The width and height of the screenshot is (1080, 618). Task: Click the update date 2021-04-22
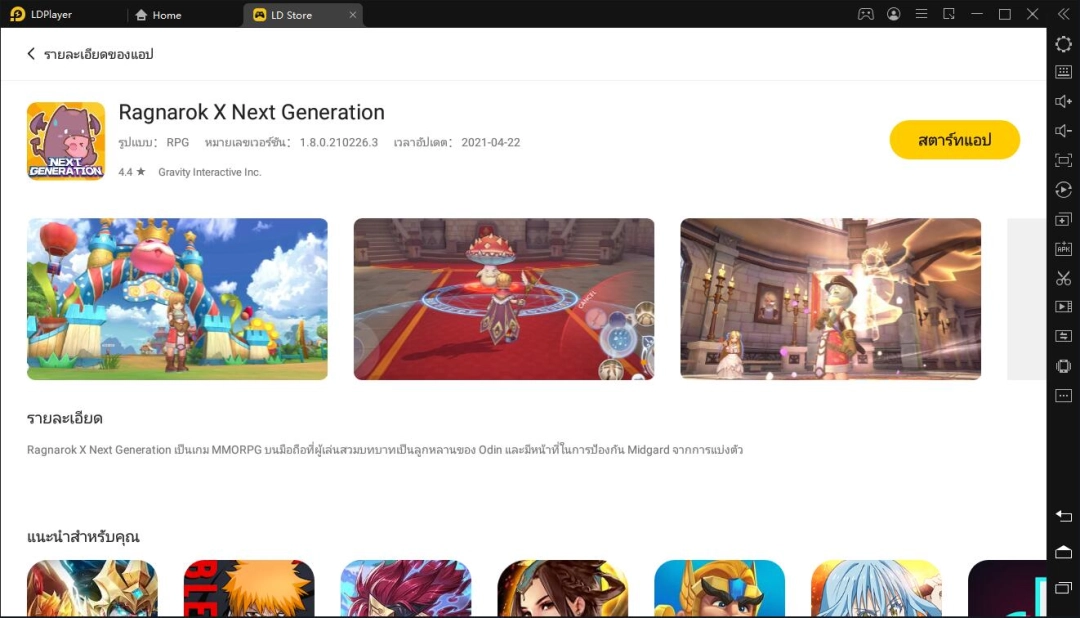490,143
